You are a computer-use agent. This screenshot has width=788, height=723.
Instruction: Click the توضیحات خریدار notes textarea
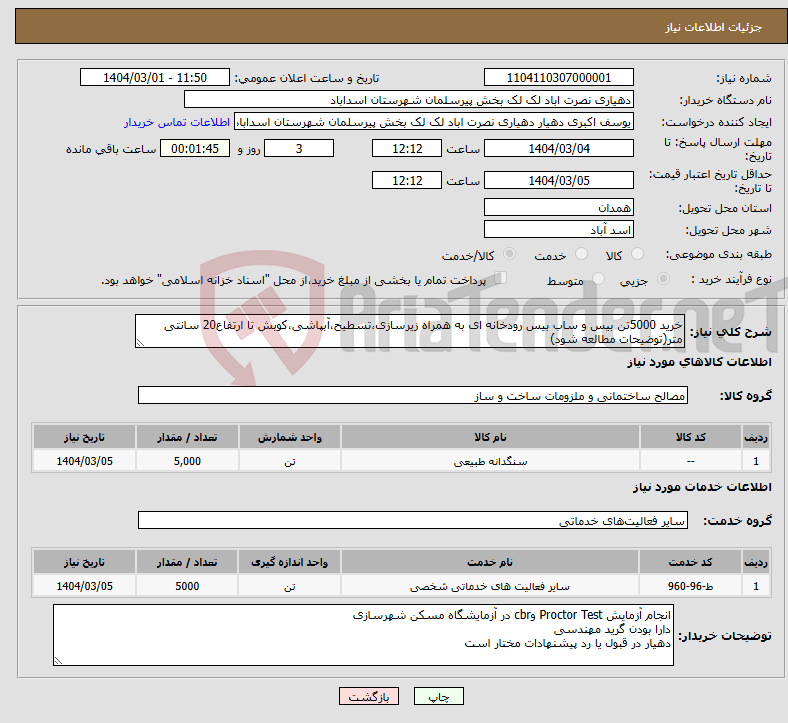(363, 635)
